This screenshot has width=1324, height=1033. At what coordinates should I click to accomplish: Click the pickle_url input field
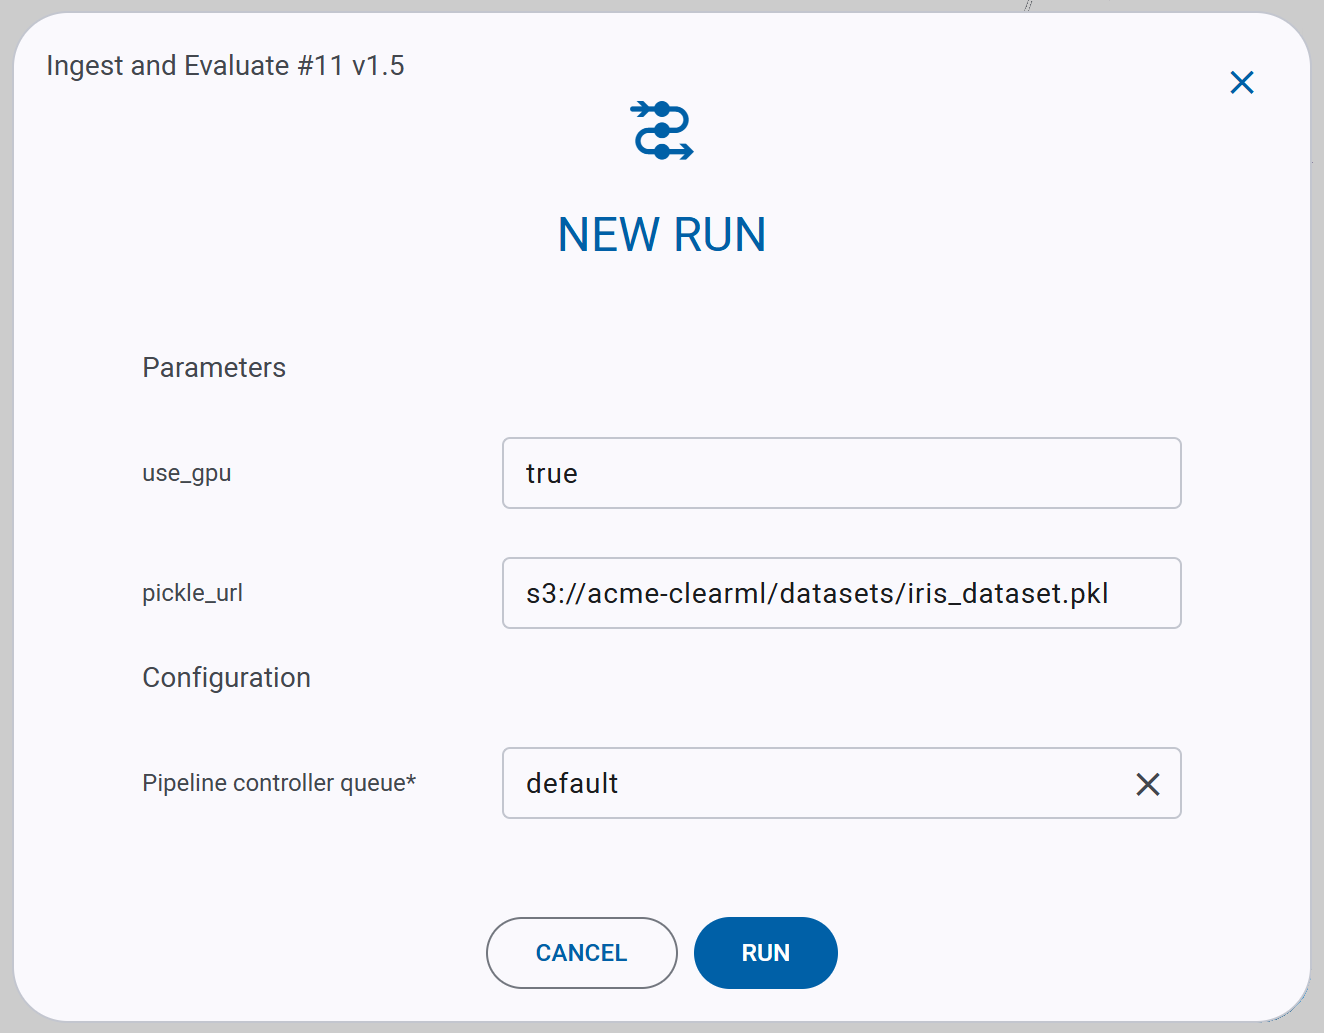point(841,593)
